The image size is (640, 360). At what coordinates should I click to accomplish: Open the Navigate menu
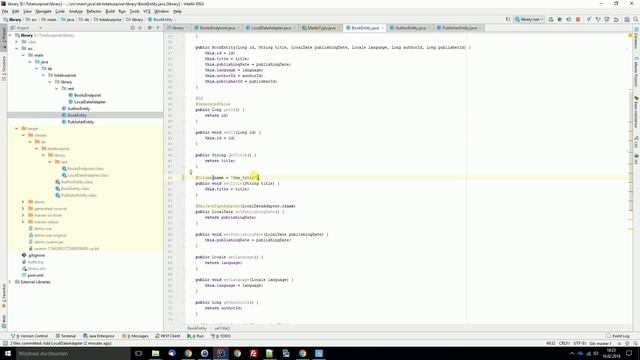[43, 11]
